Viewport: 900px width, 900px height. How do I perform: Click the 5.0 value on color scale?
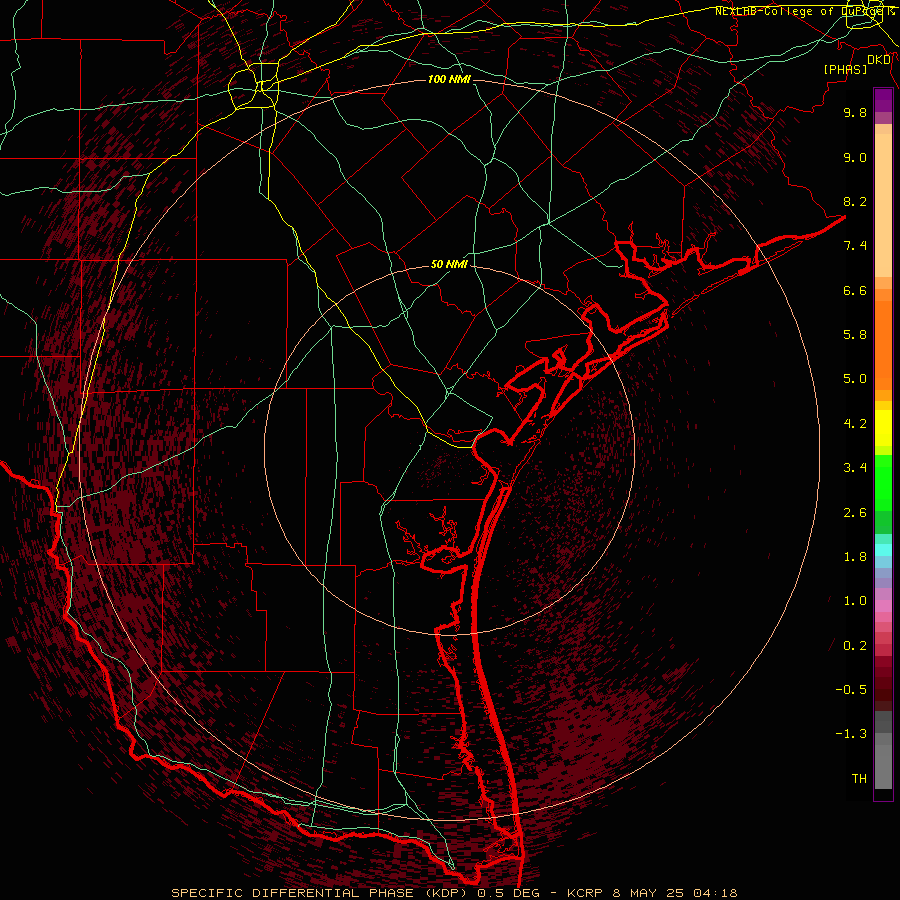tap(855, 379)
